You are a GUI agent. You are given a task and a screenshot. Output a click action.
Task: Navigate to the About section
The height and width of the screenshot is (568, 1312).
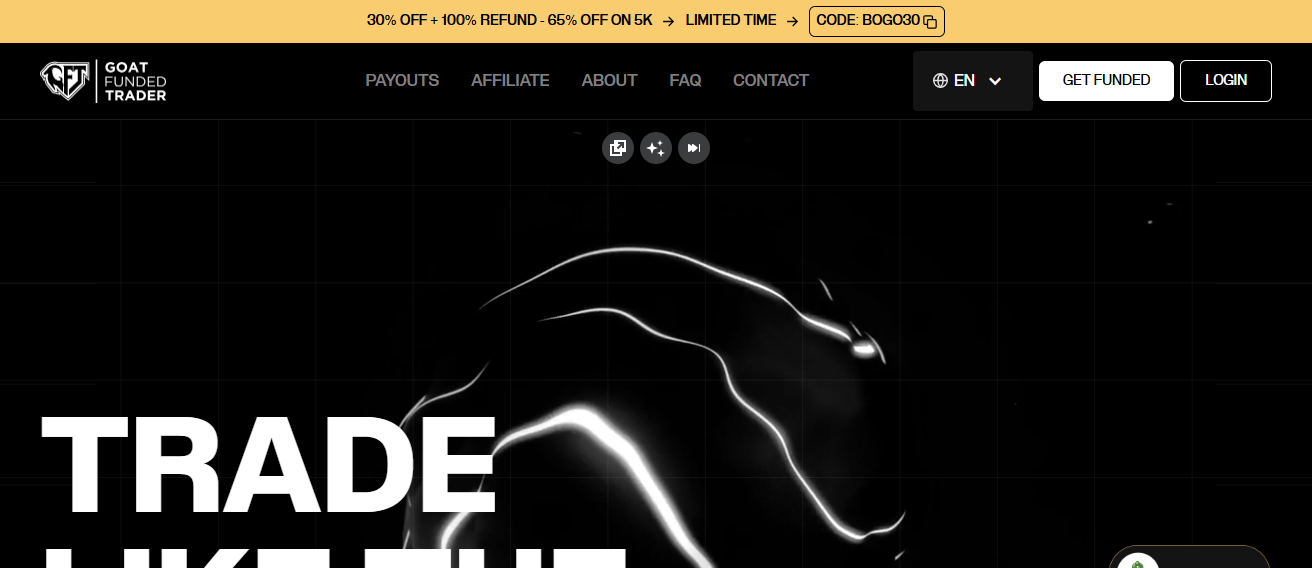coord(609,81)
